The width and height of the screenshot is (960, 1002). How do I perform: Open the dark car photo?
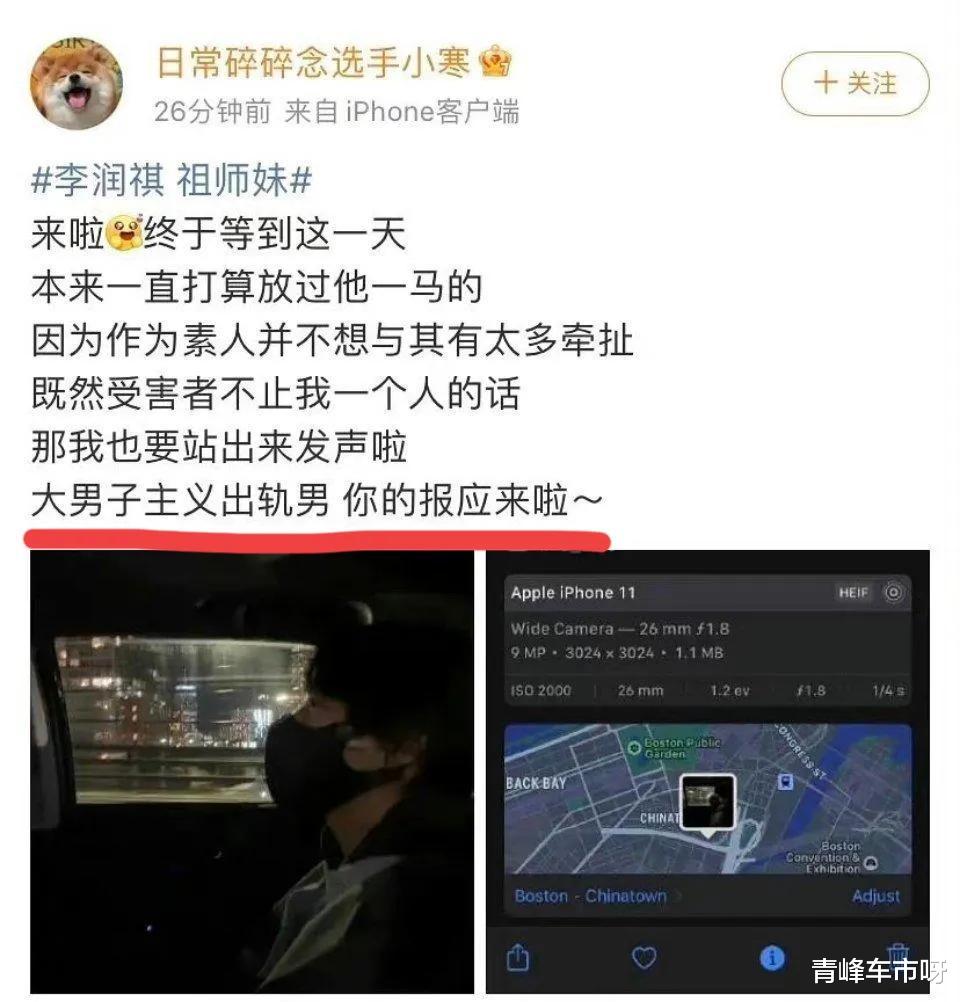252,771
